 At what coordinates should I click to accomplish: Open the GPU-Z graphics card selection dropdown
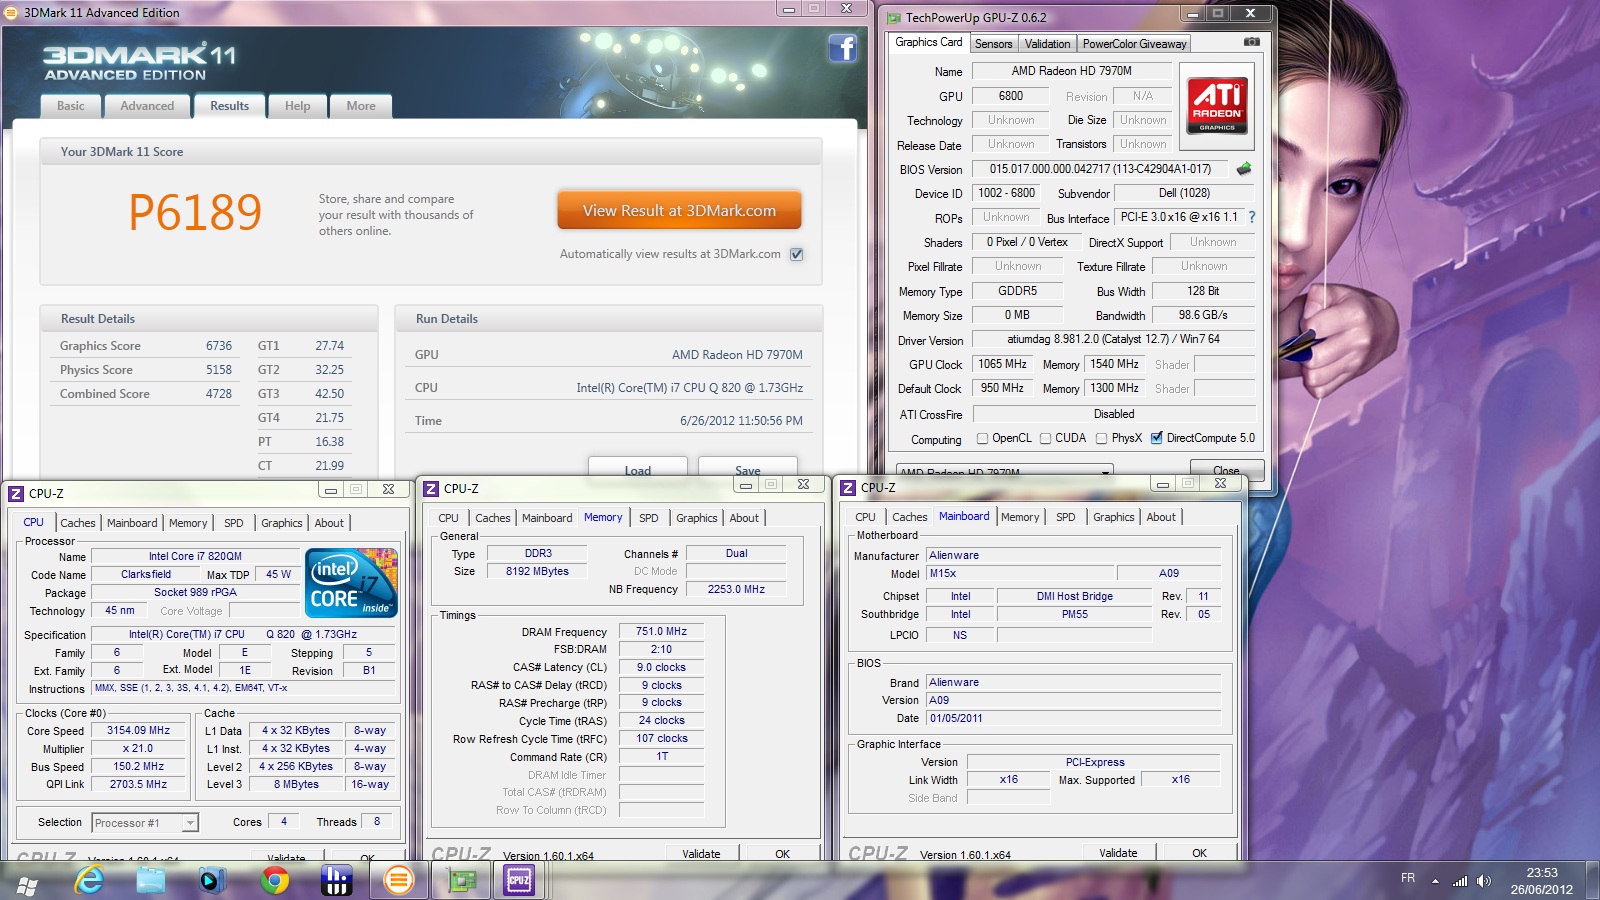point(1003,471)
